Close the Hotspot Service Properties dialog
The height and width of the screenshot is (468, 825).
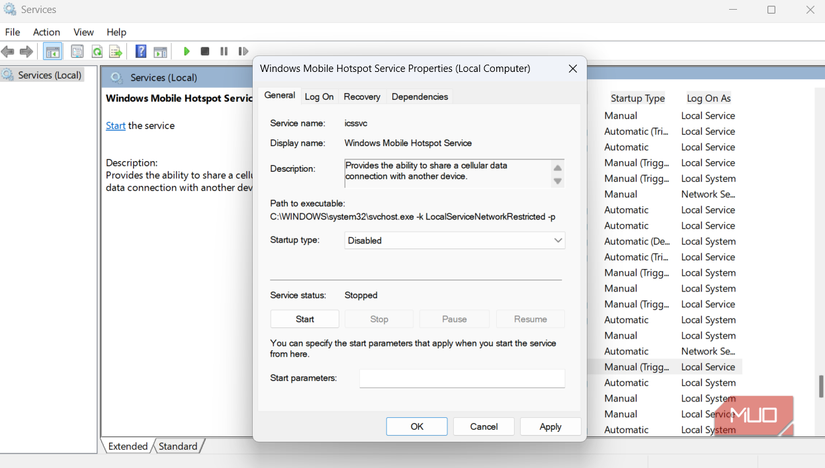pos(573,68)
